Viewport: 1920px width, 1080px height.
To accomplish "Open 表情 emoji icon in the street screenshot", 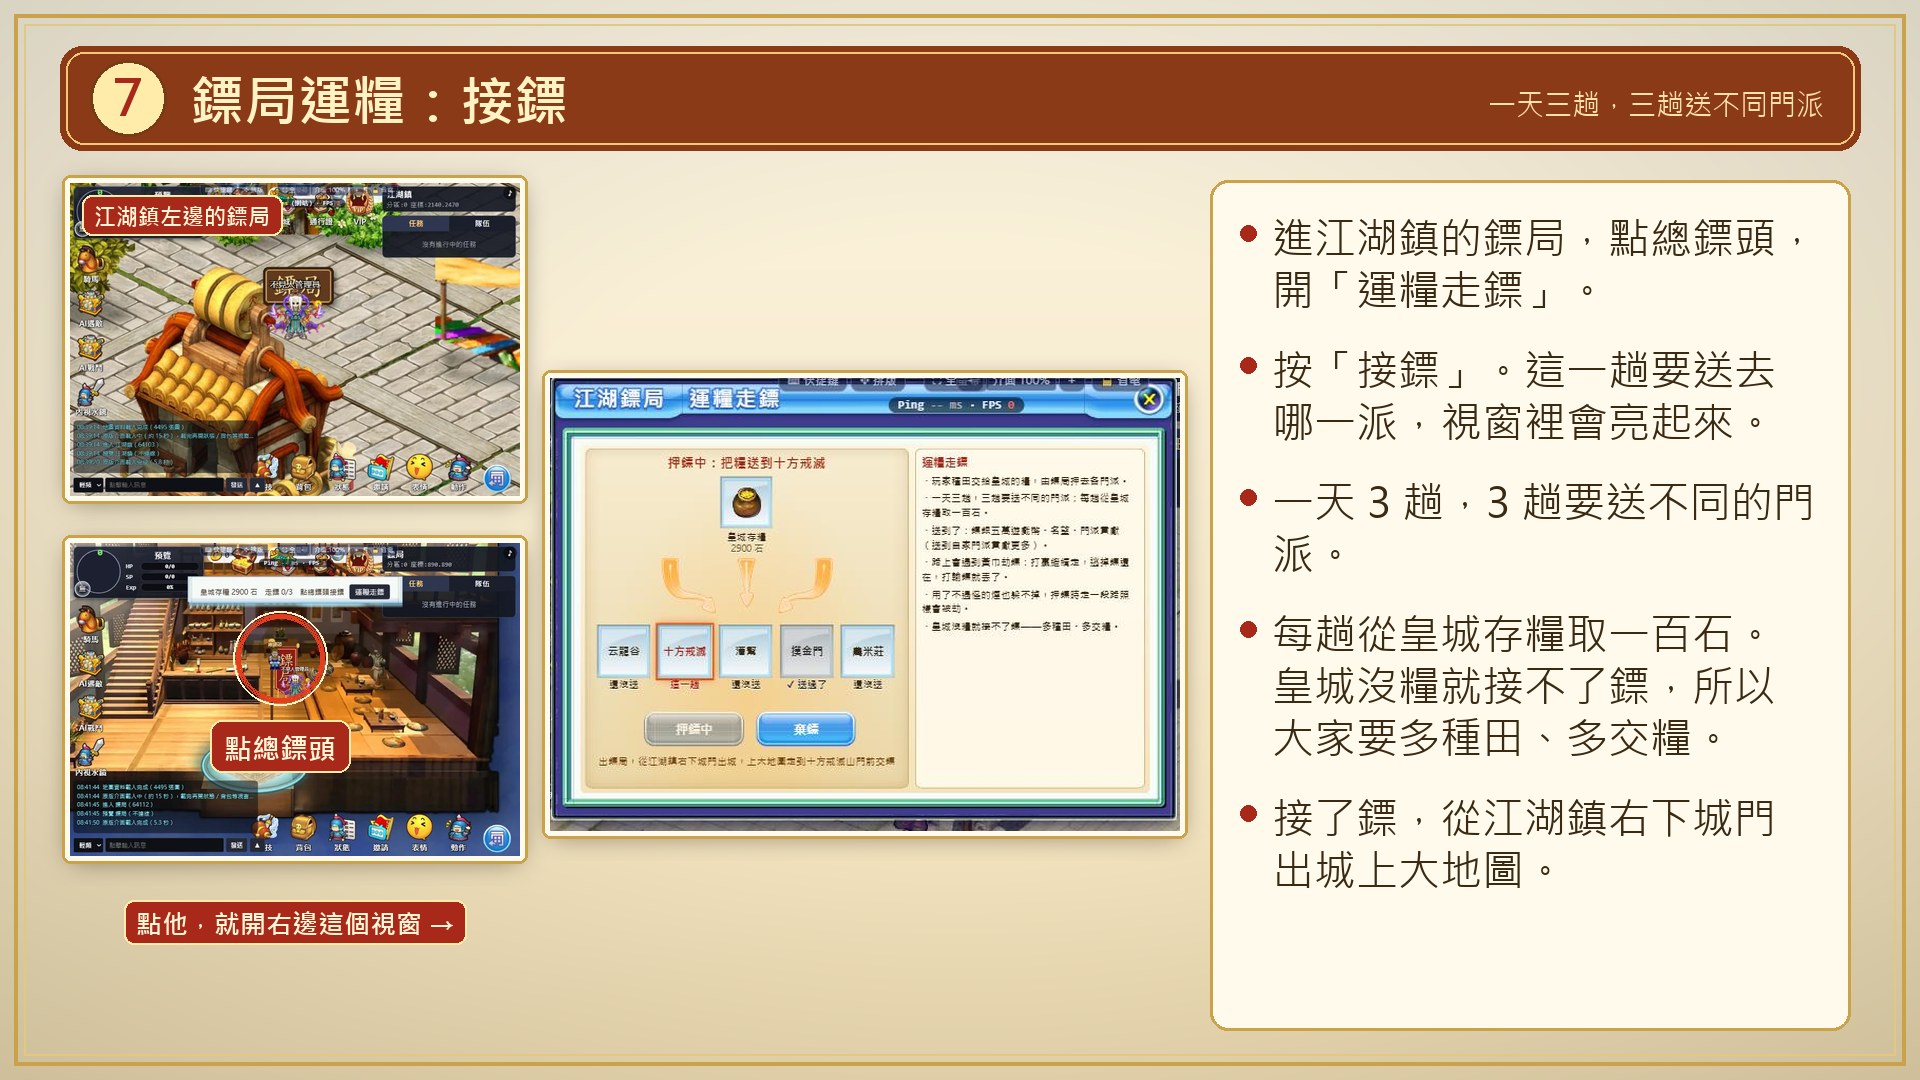I will pos(419,468).
